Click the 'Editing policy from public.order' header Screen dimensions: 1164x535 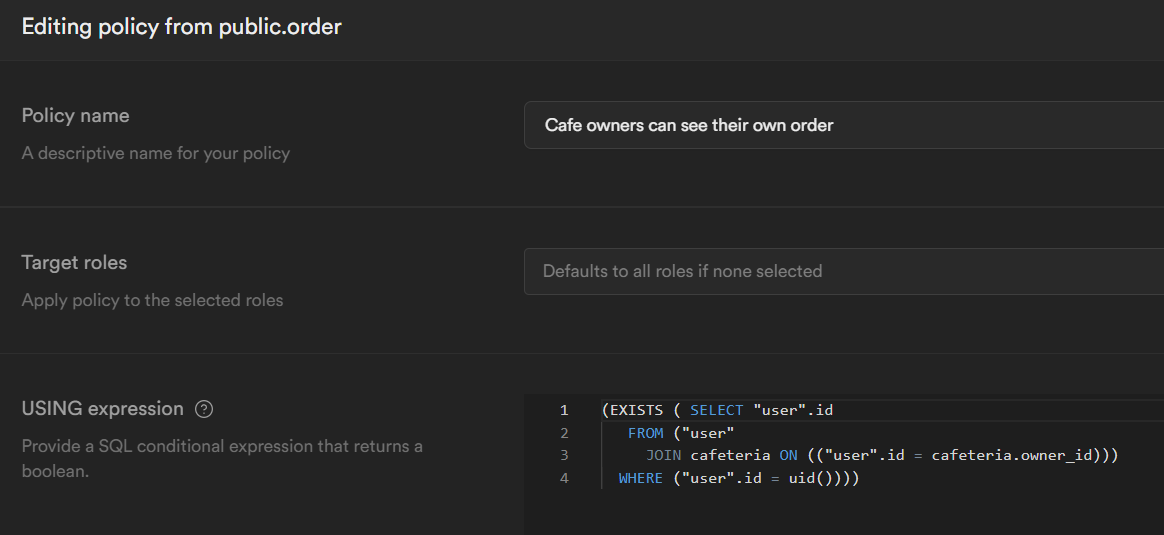point(181,27)
